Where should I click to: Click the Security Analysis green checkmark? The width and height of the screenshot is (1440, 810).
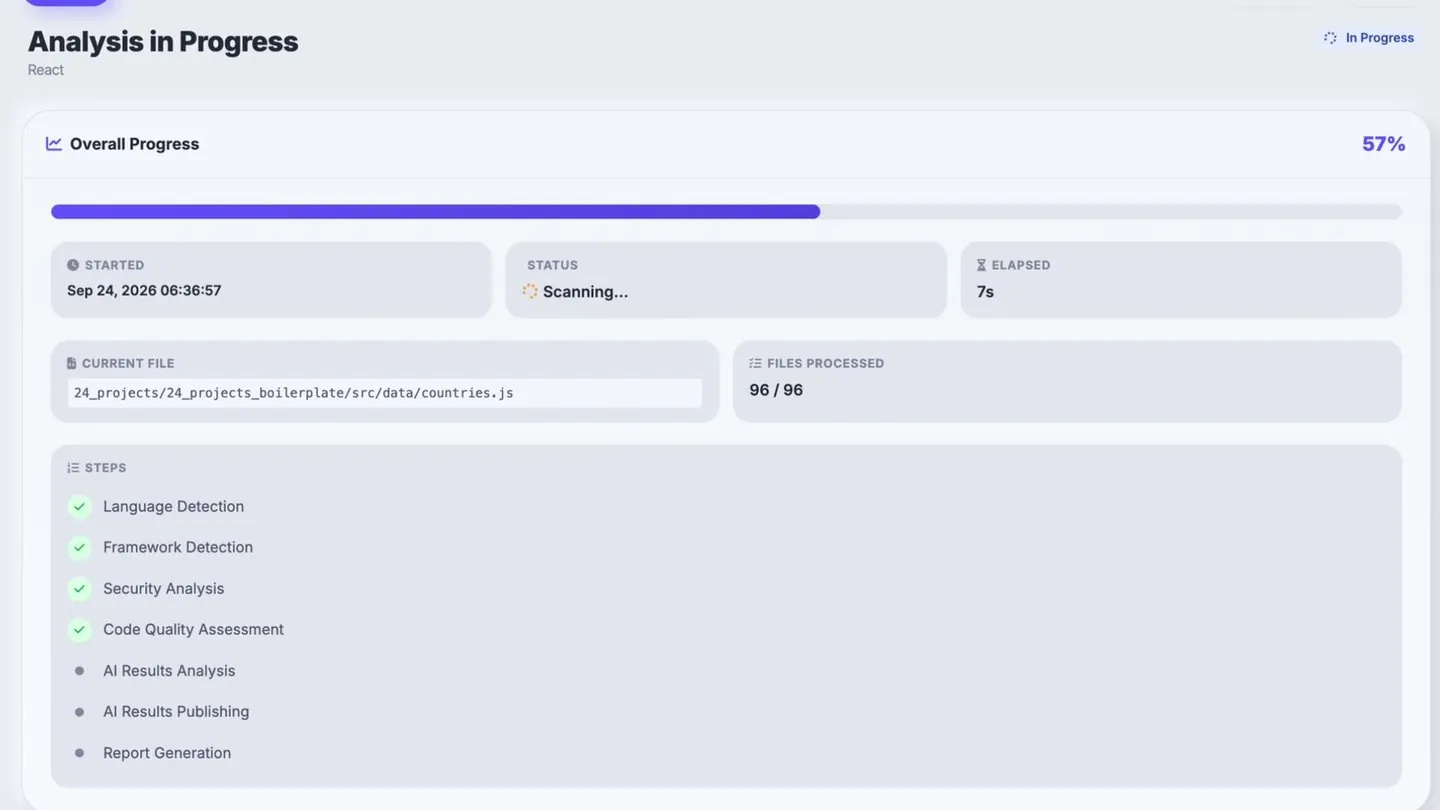pos(80,589)
